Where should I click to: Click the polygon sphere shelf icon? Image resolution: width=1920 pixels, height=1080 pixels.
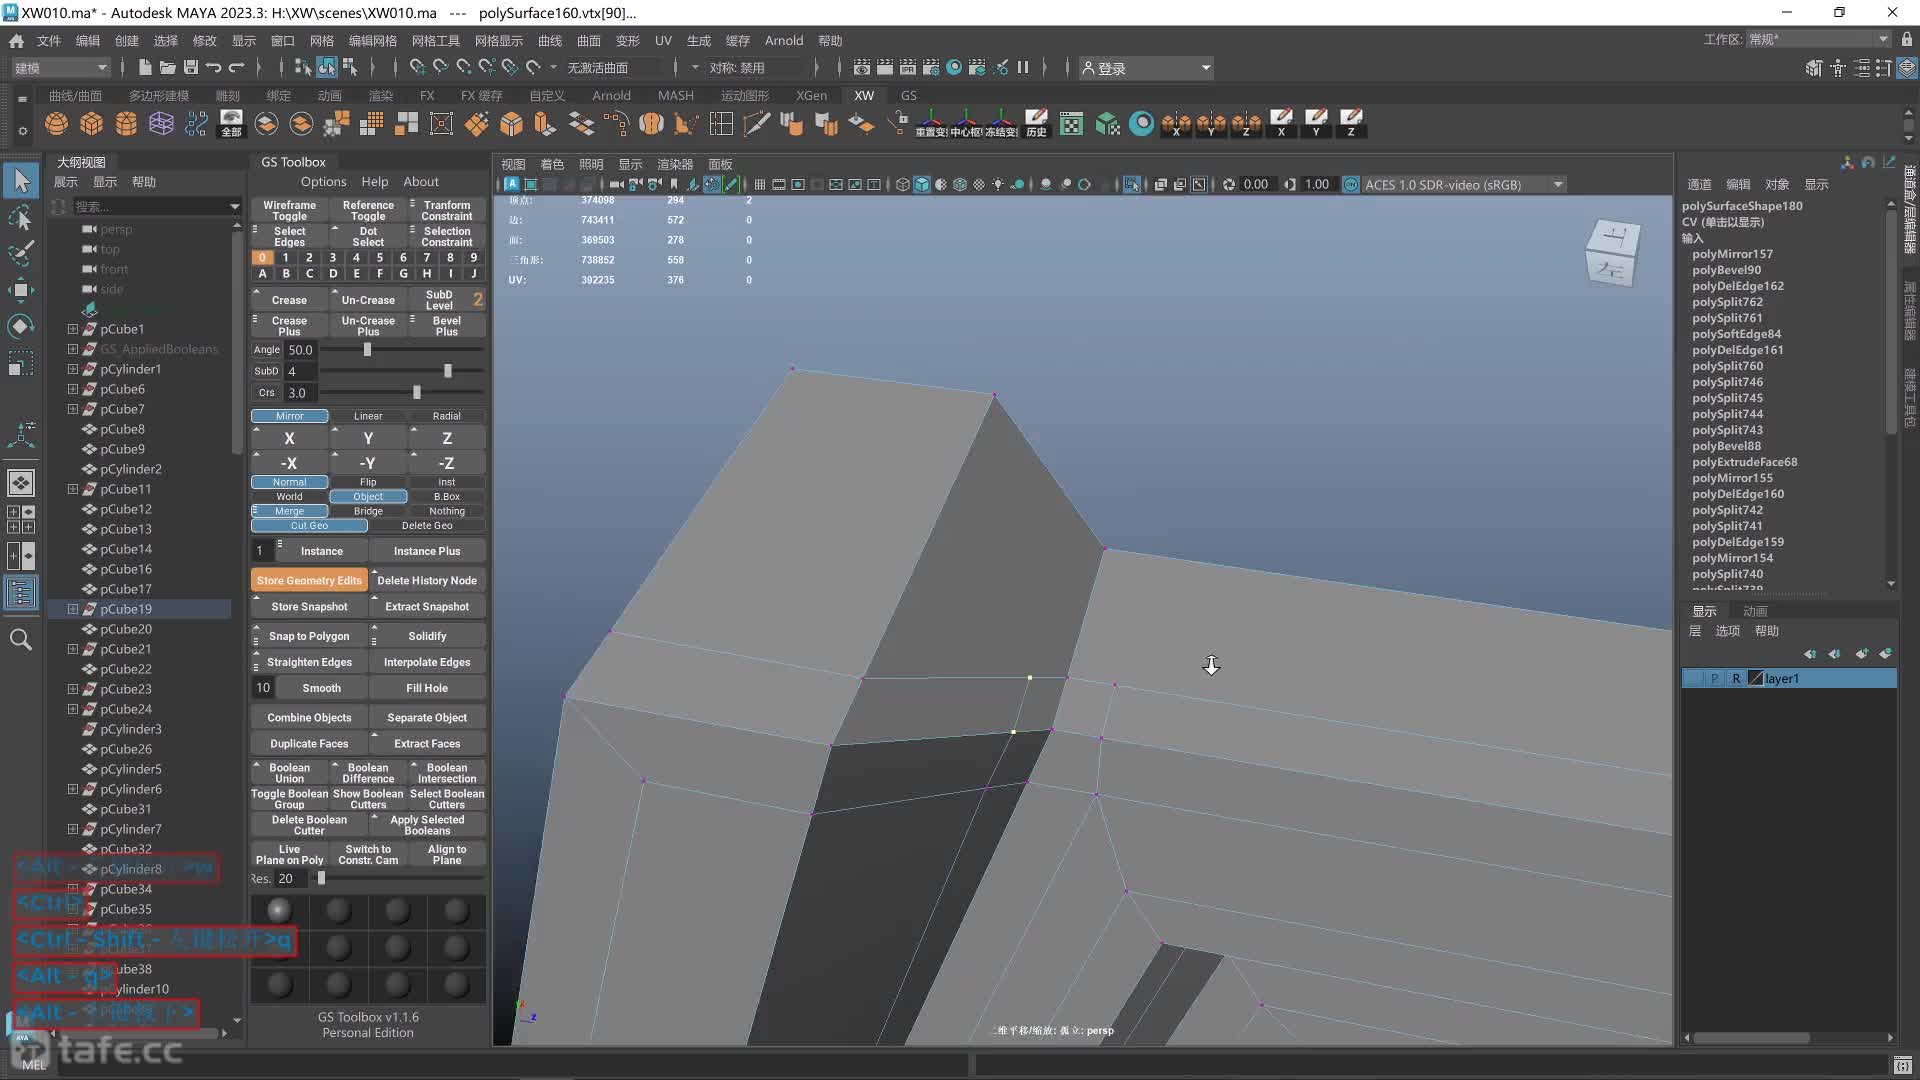[57, 124]
